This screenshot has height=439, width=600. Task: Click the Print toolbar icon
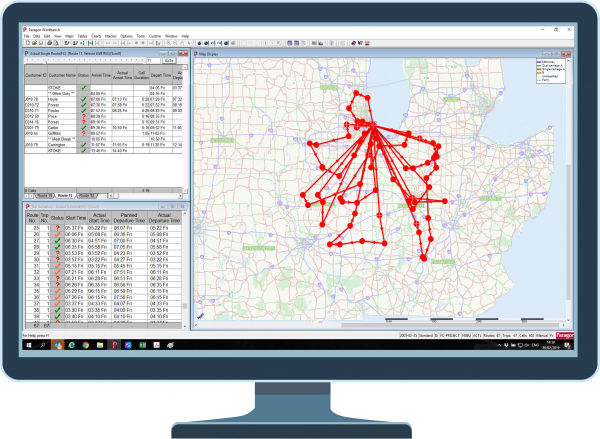click(x=49, y=43)
